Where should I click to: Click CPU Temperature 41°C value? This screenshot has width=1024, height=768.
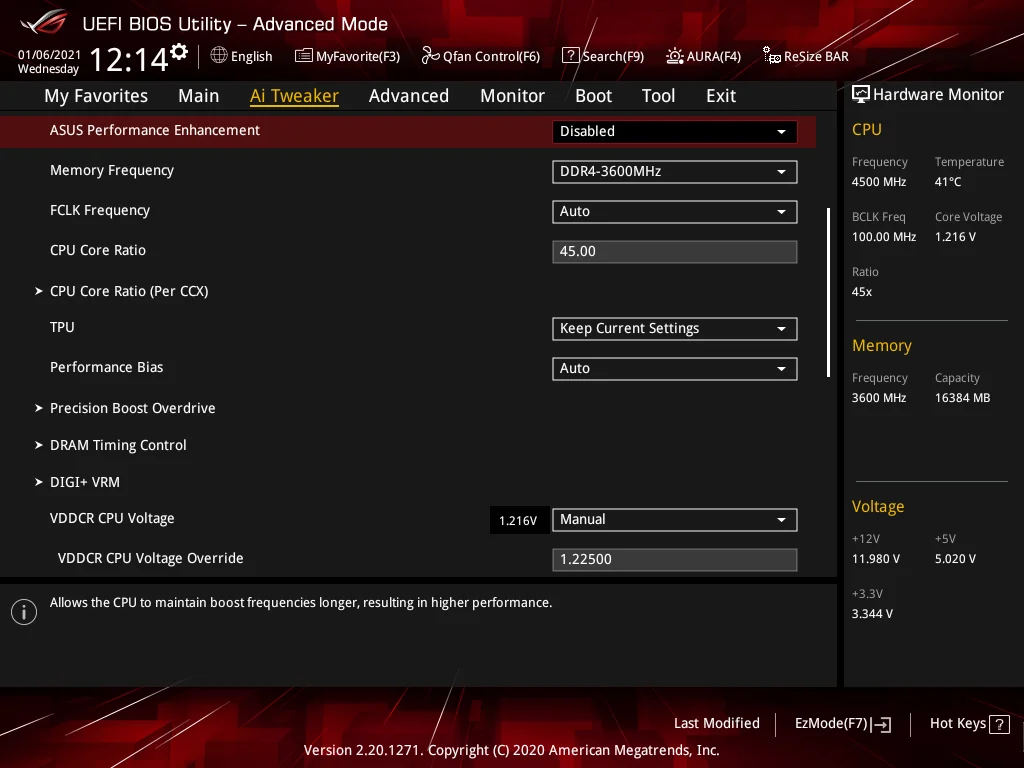[948, 182]
